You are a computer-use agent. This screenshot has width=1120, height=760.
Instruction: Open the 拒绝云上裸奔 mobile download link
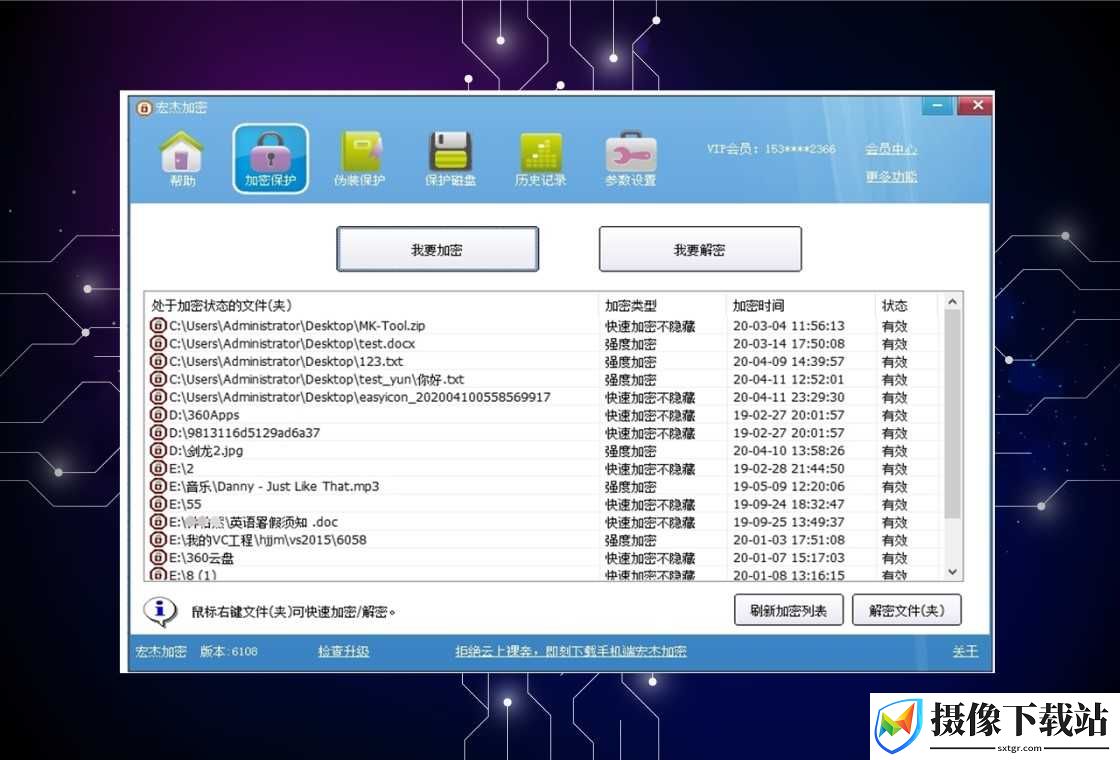click(571, 651)
